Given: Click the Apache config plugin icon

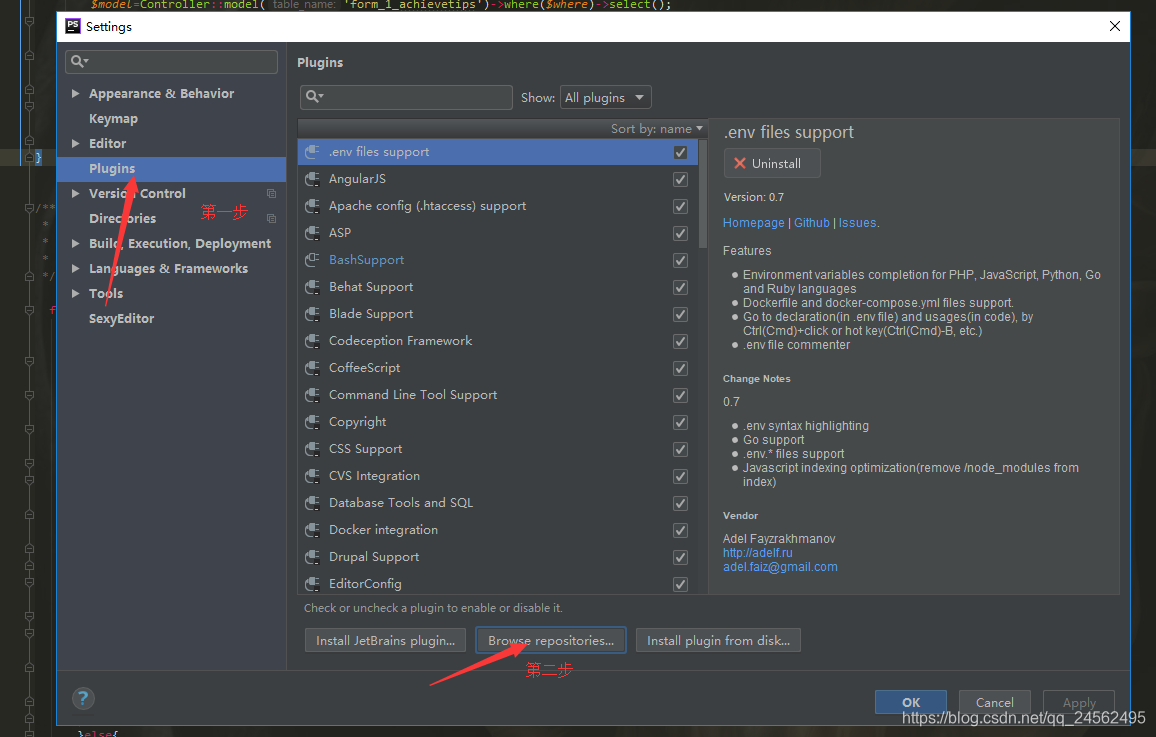Looking at the screenshot, I should coord(313,206).
